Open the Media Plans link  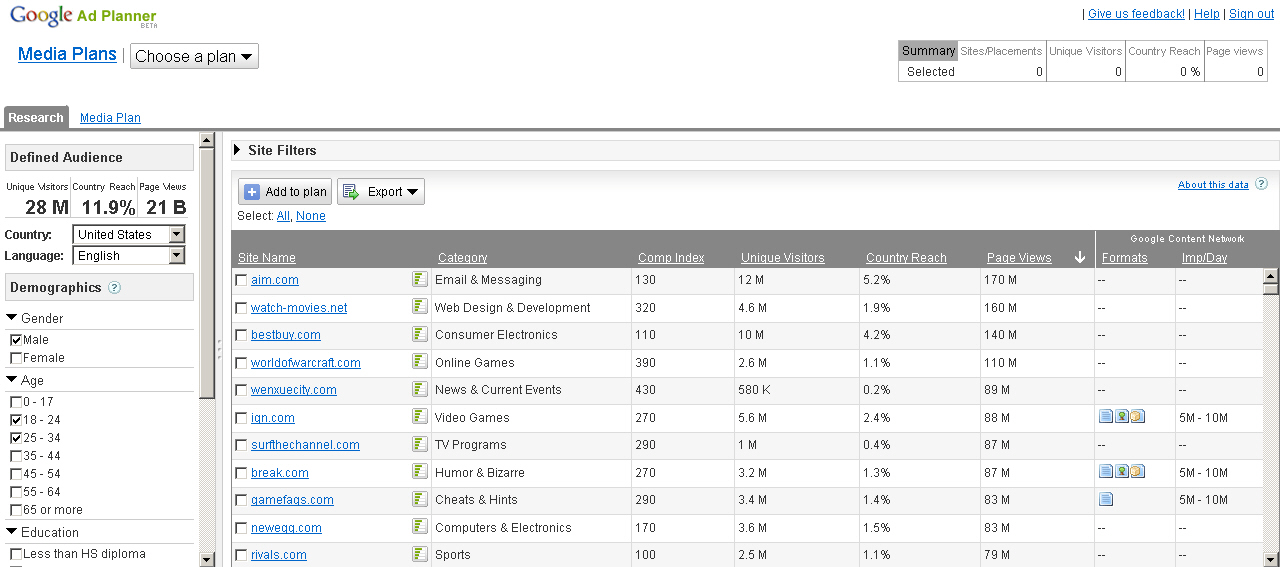coord(67,54)
